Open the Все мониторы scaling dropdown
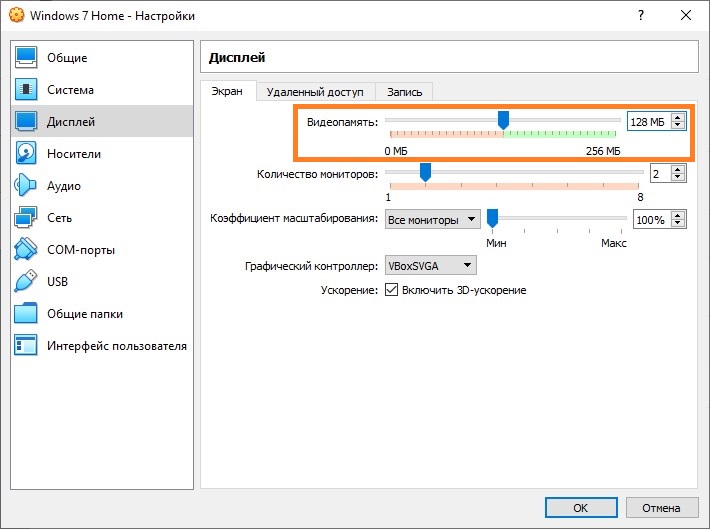 (x=431, y=219)
